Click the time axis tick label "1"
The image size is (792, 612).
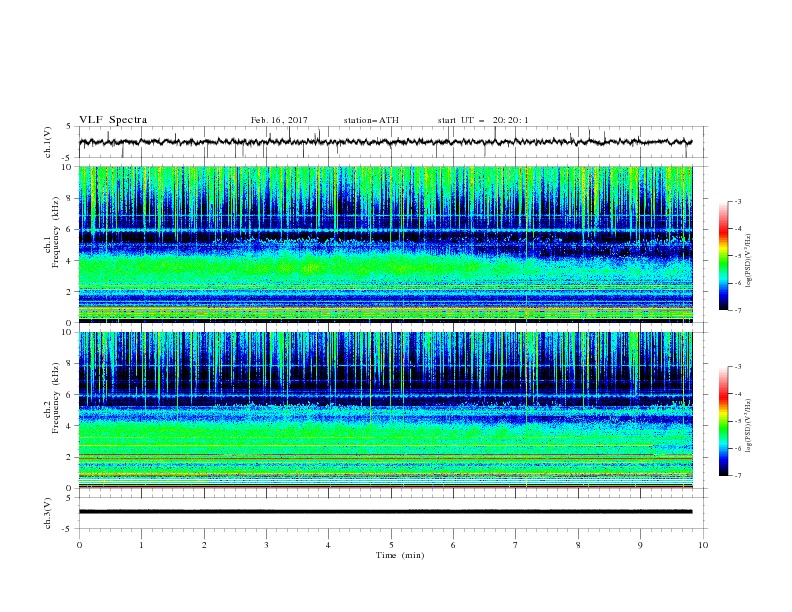pyautogui.click(x=141, y=545)
